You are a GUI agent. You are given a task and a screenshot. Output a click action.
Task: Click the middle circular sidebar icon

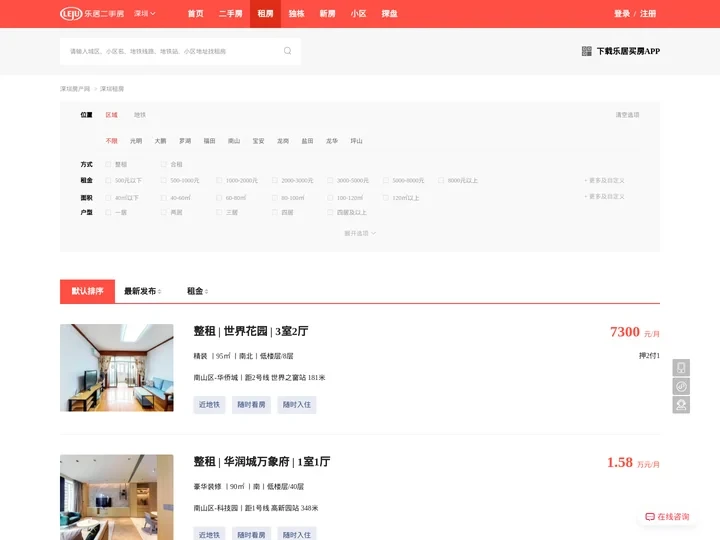681,386
